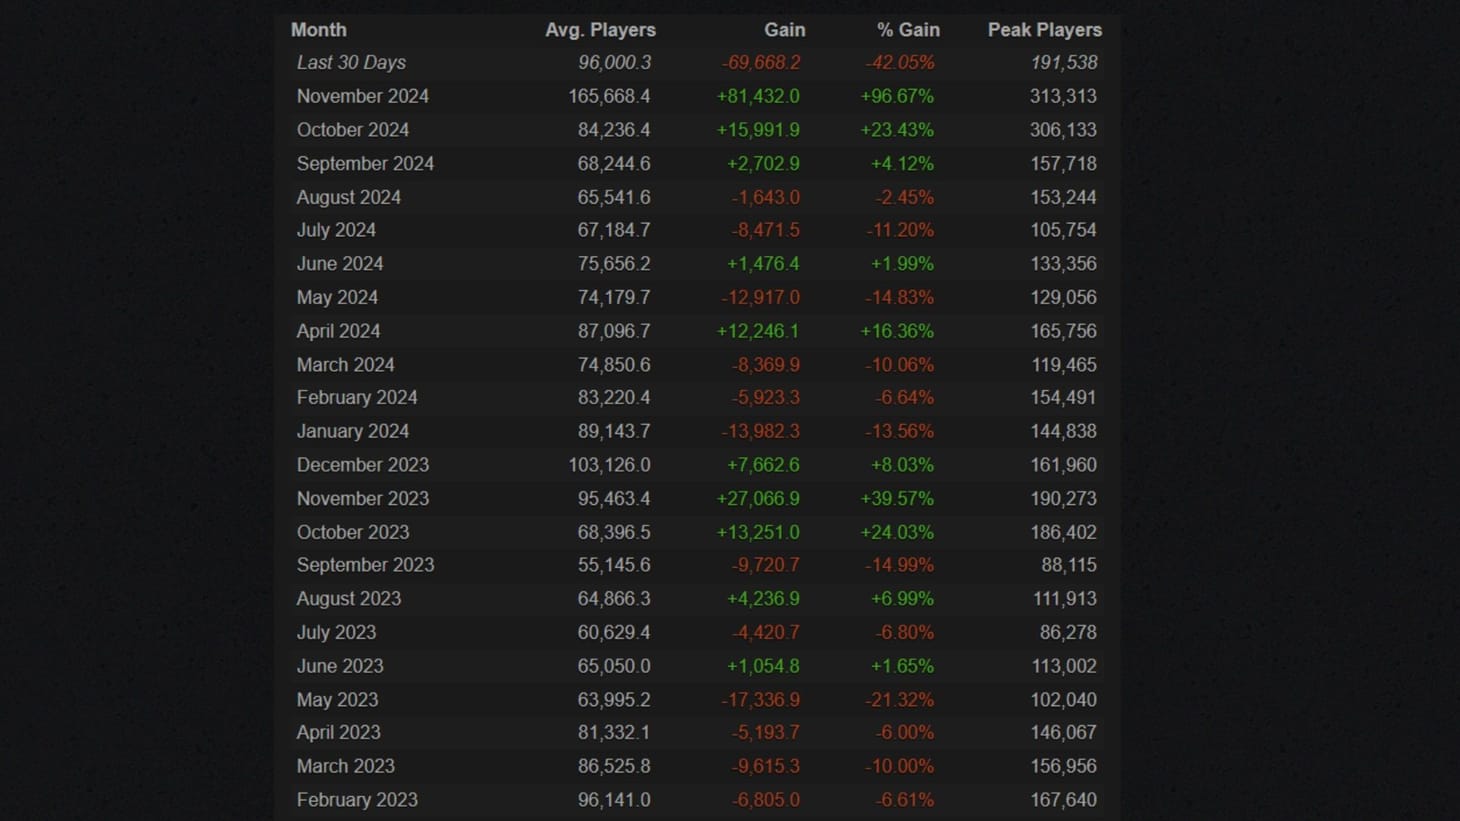1460x821 pixels.
Task: Click the peak value 191,538
Action: (1064, 62)
